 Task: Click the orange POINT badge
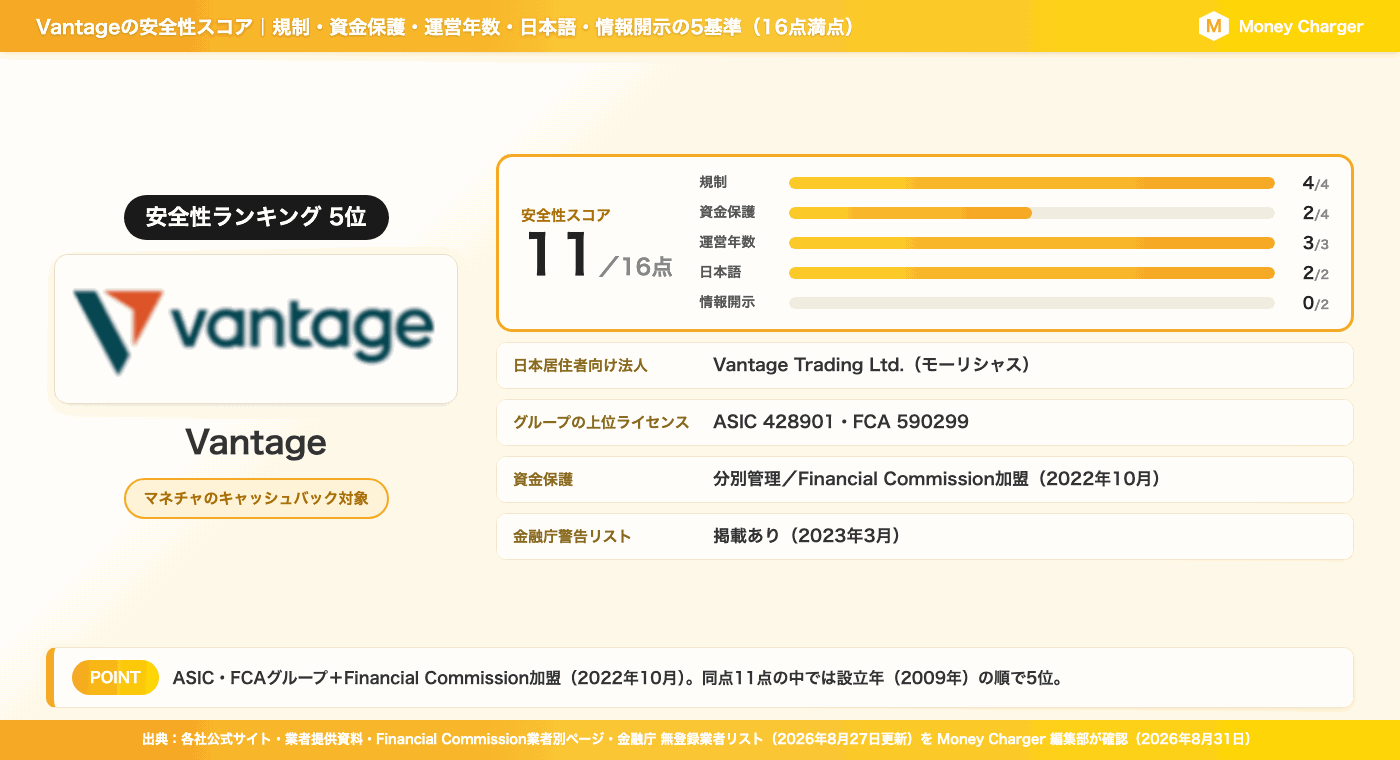pyautogui.click(x=115, y=677)
